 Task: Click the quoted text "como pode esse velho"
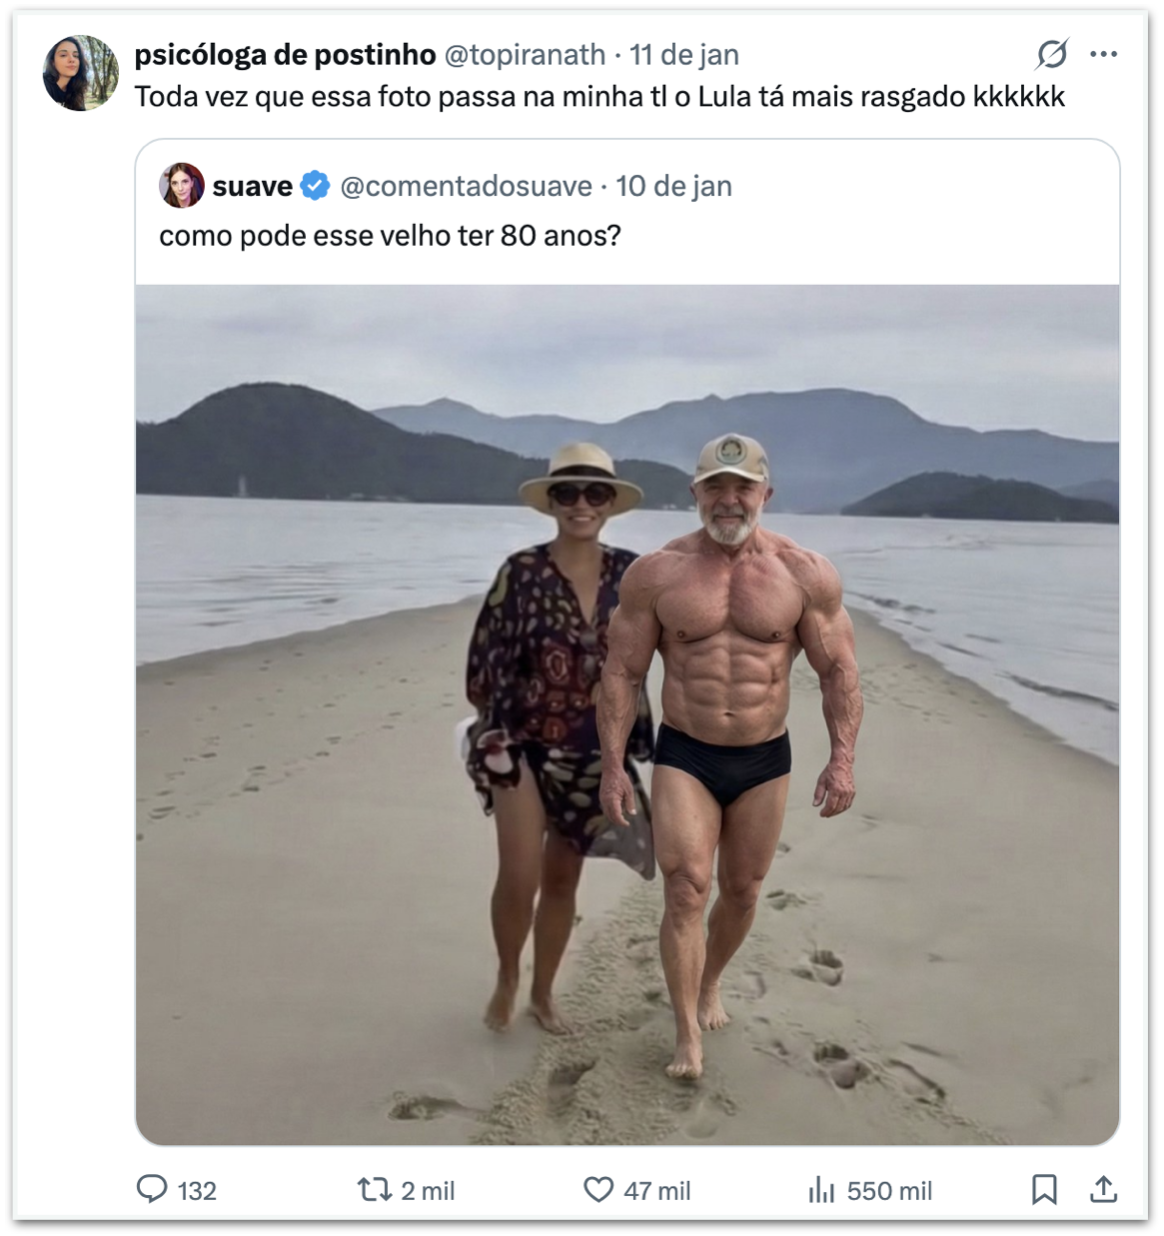point(390,236)
